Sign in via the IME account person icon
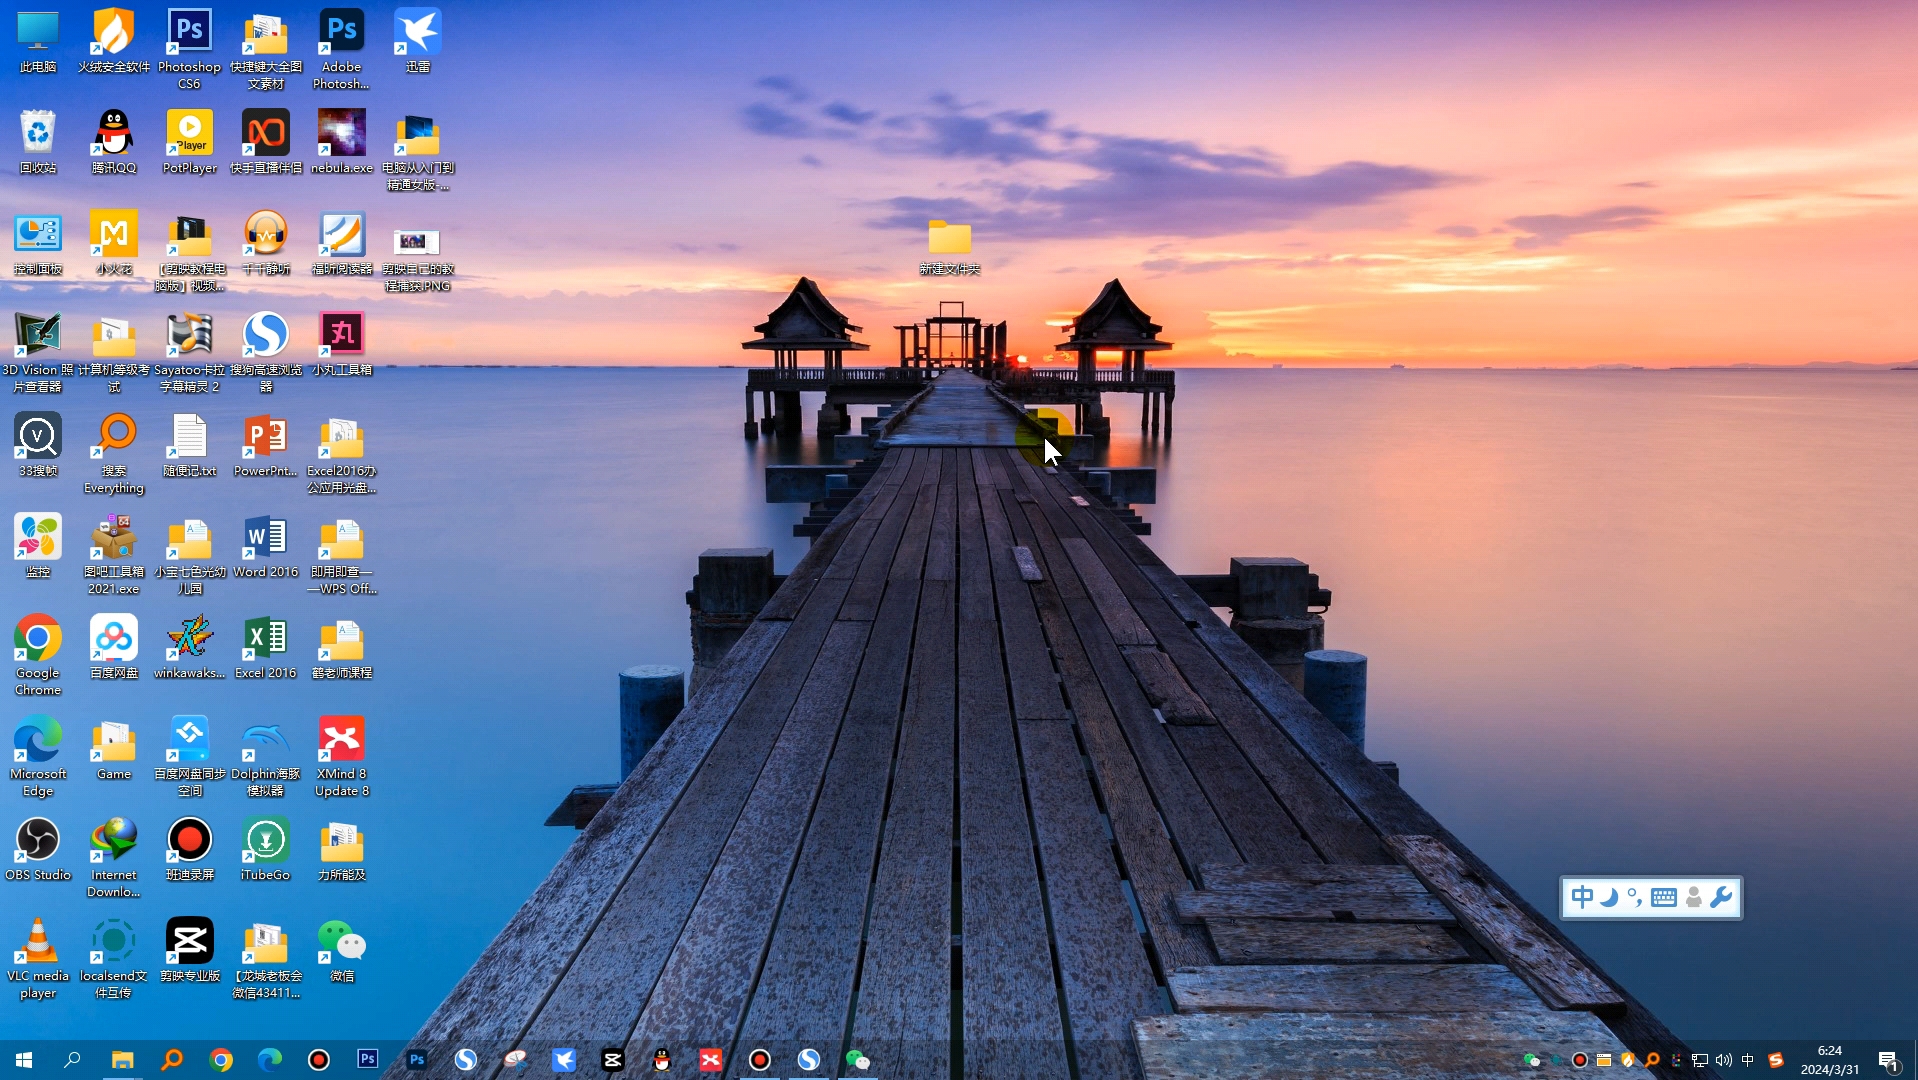The width and height of the screenshot is (1918, 1080). click(1694, 897)
